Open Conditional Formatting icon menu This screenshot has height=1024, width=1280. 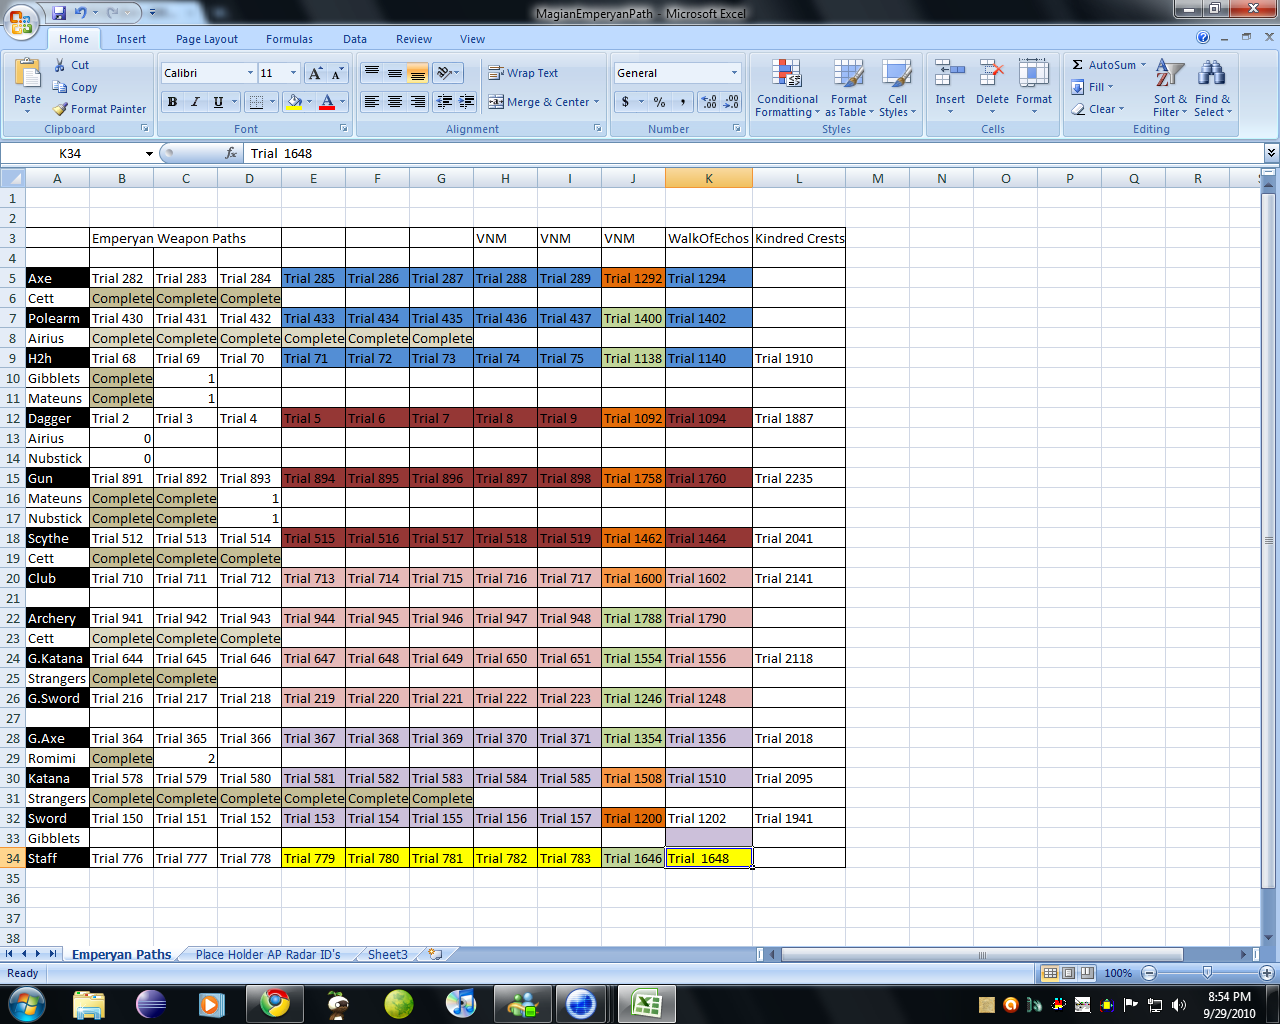787,75
